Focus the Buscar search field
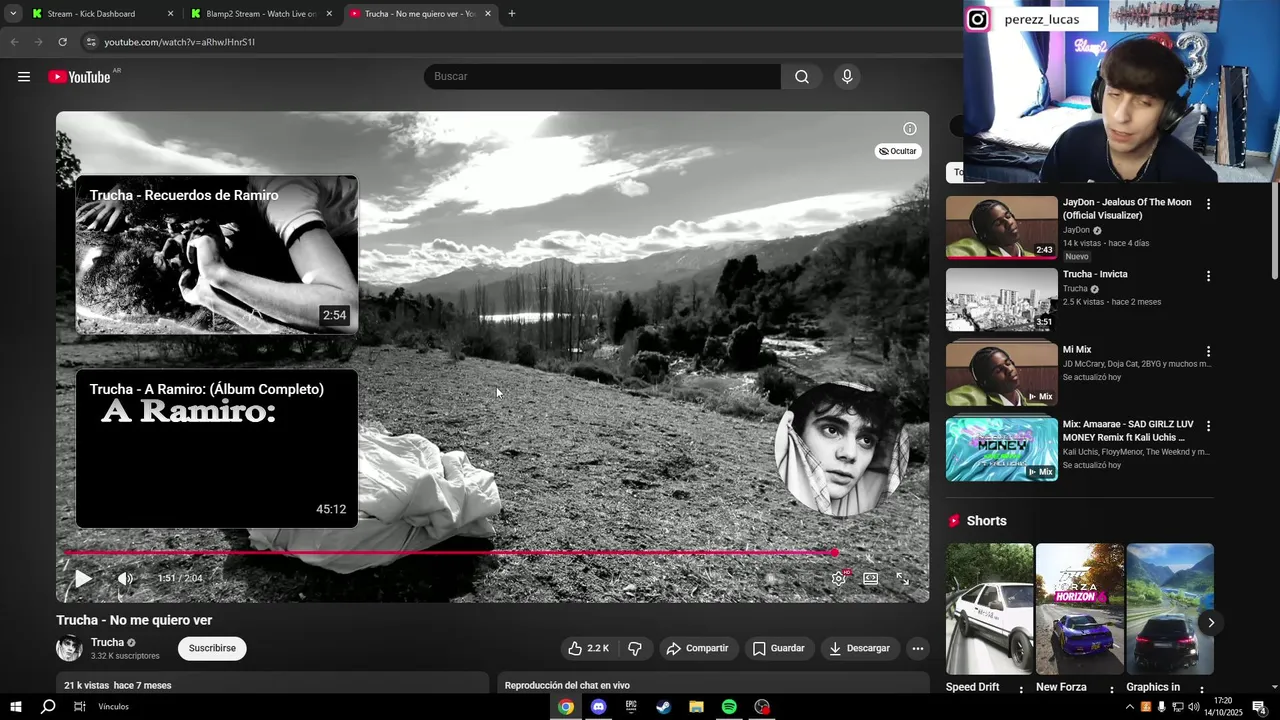 [602, 77]
